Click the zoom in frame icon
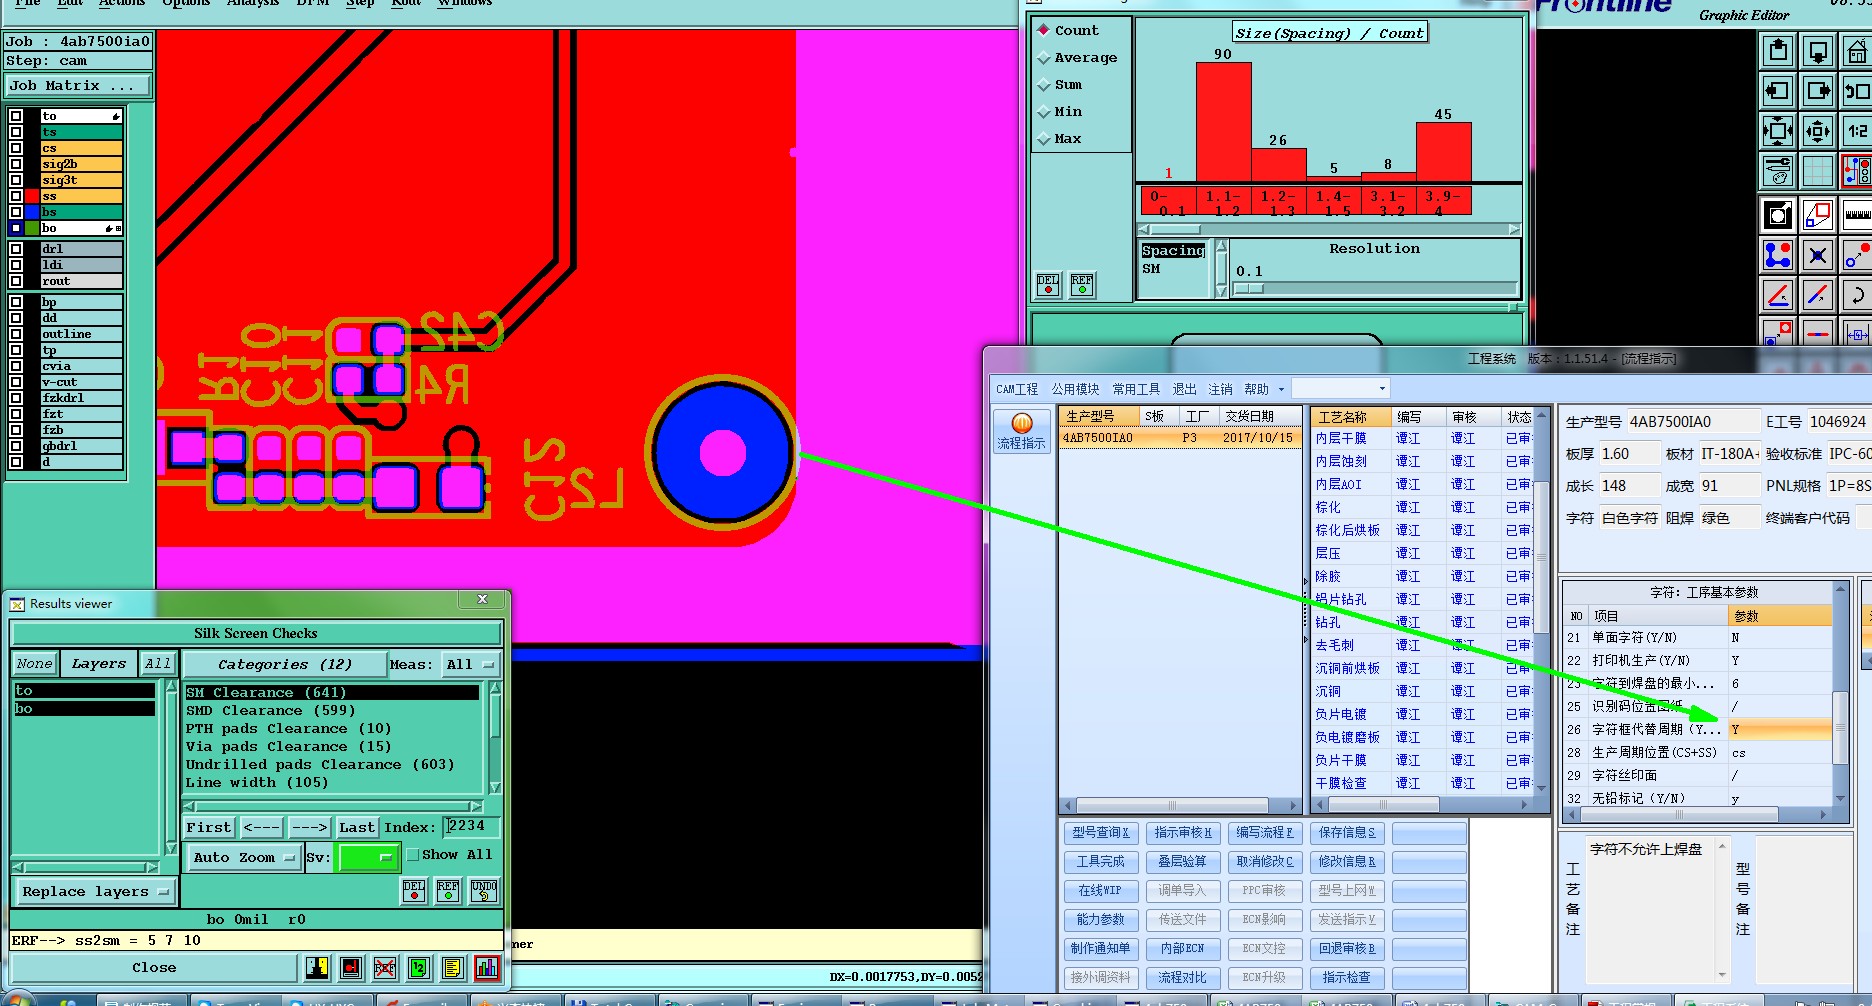Screen dimensions: 1872x1006 (x=1818, y=131)
